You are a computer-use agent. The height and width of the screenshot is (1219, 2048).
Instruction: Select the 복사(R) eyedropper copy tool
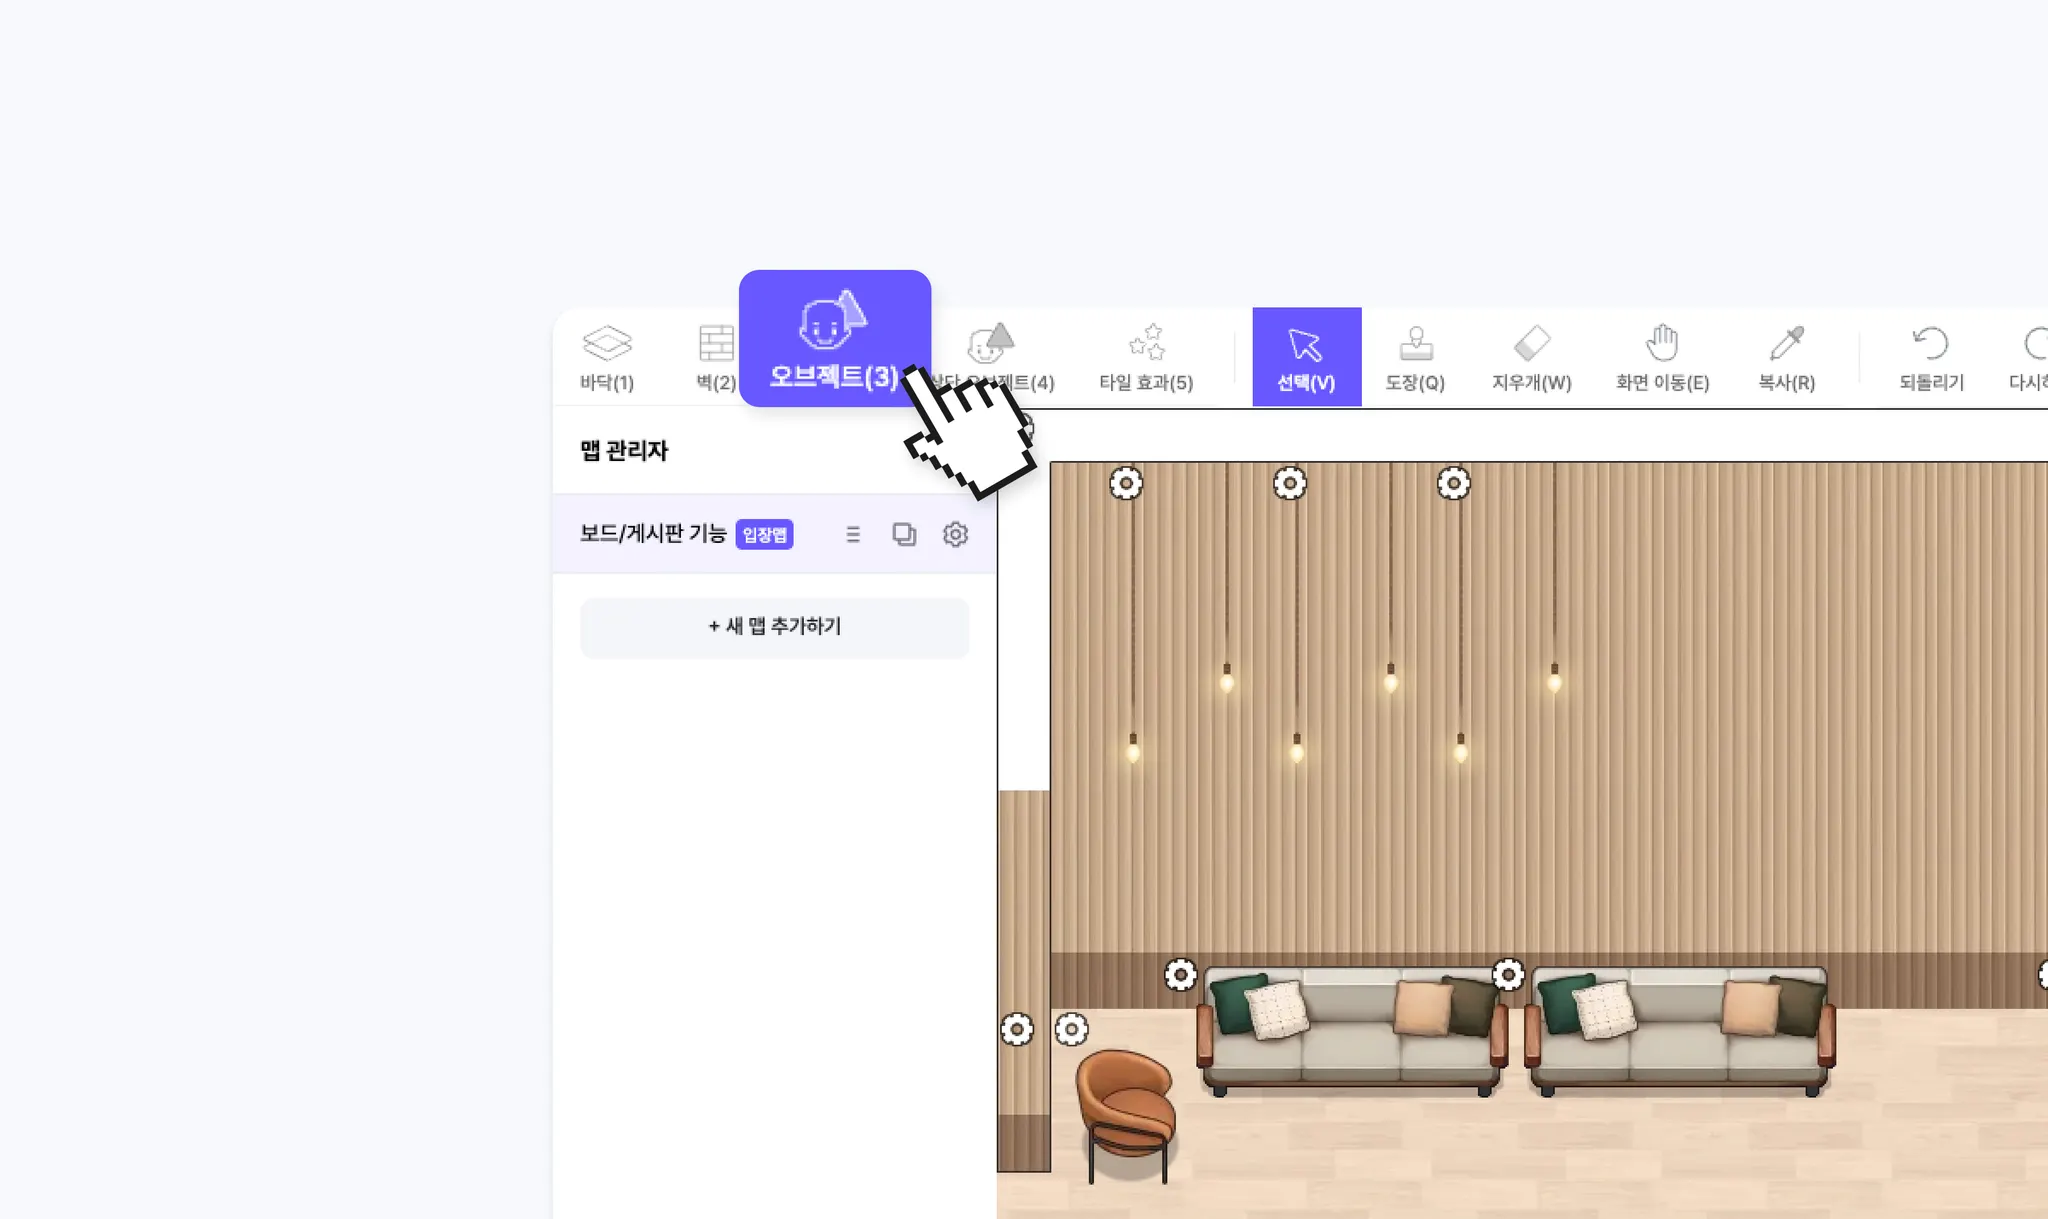coord(1786,358)
